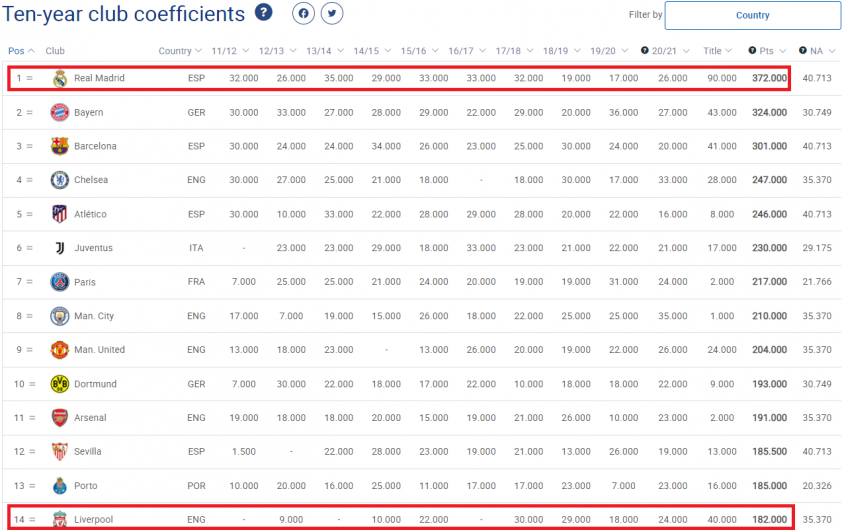Click the Arsenal club crest
Image resolution: width=842 pixels, height=530 pixels.
pyautogui.click(x=60, y=418)
